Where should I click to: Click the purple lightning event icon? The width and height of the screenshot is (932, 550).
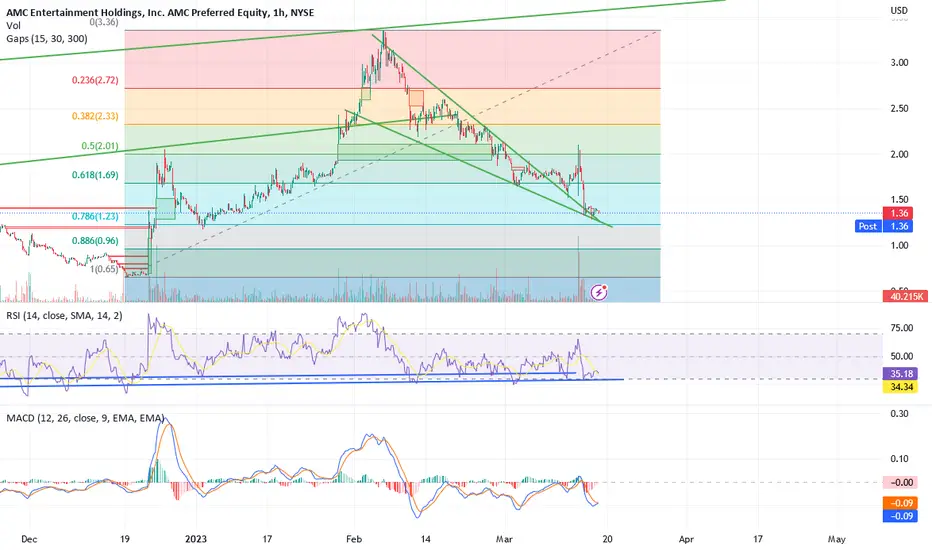[599, 292]
